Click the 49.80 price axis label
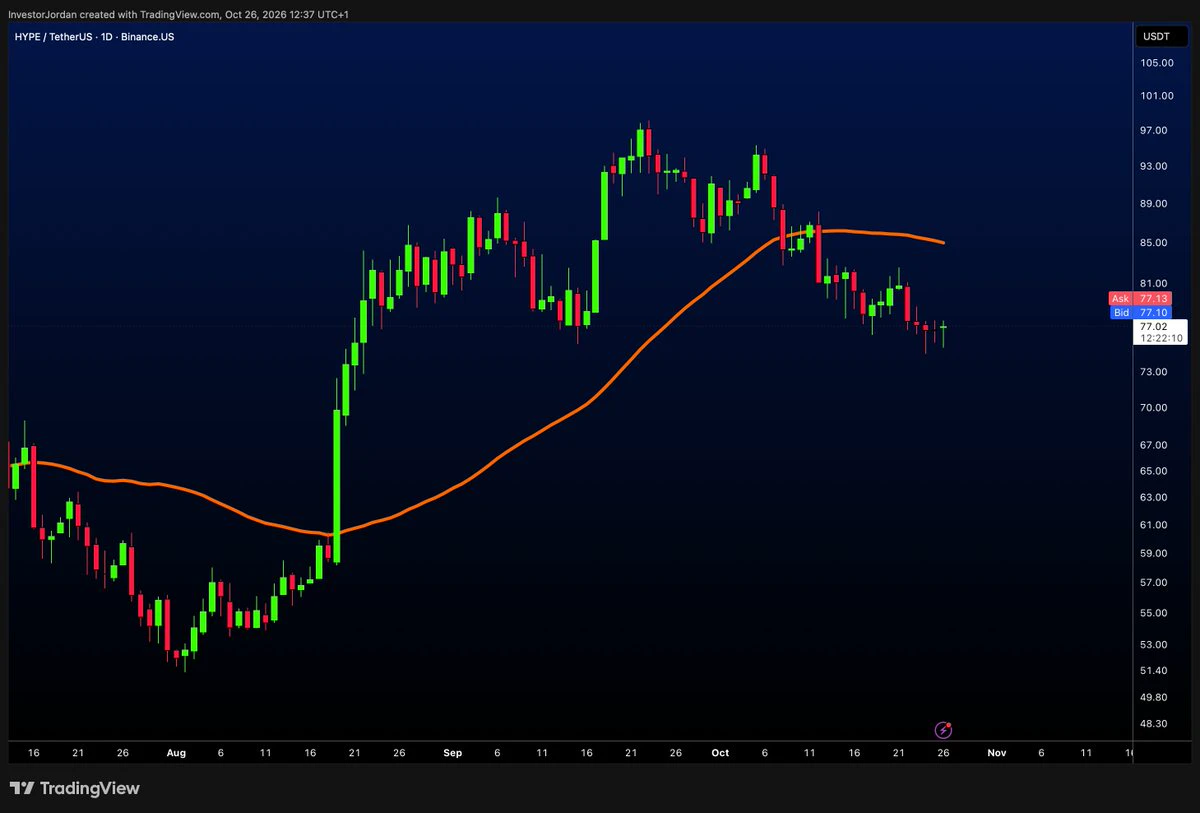This screenshot has height=813, width=1200. 1154,697
